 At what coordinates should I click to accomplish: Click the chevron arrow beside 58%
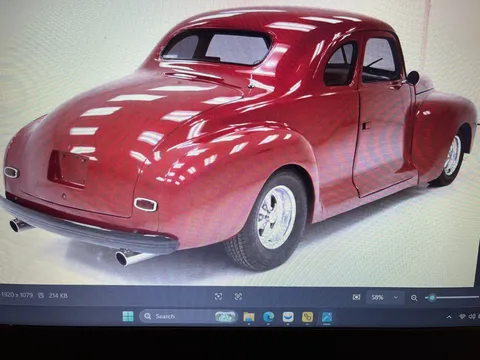coord(396,297)
